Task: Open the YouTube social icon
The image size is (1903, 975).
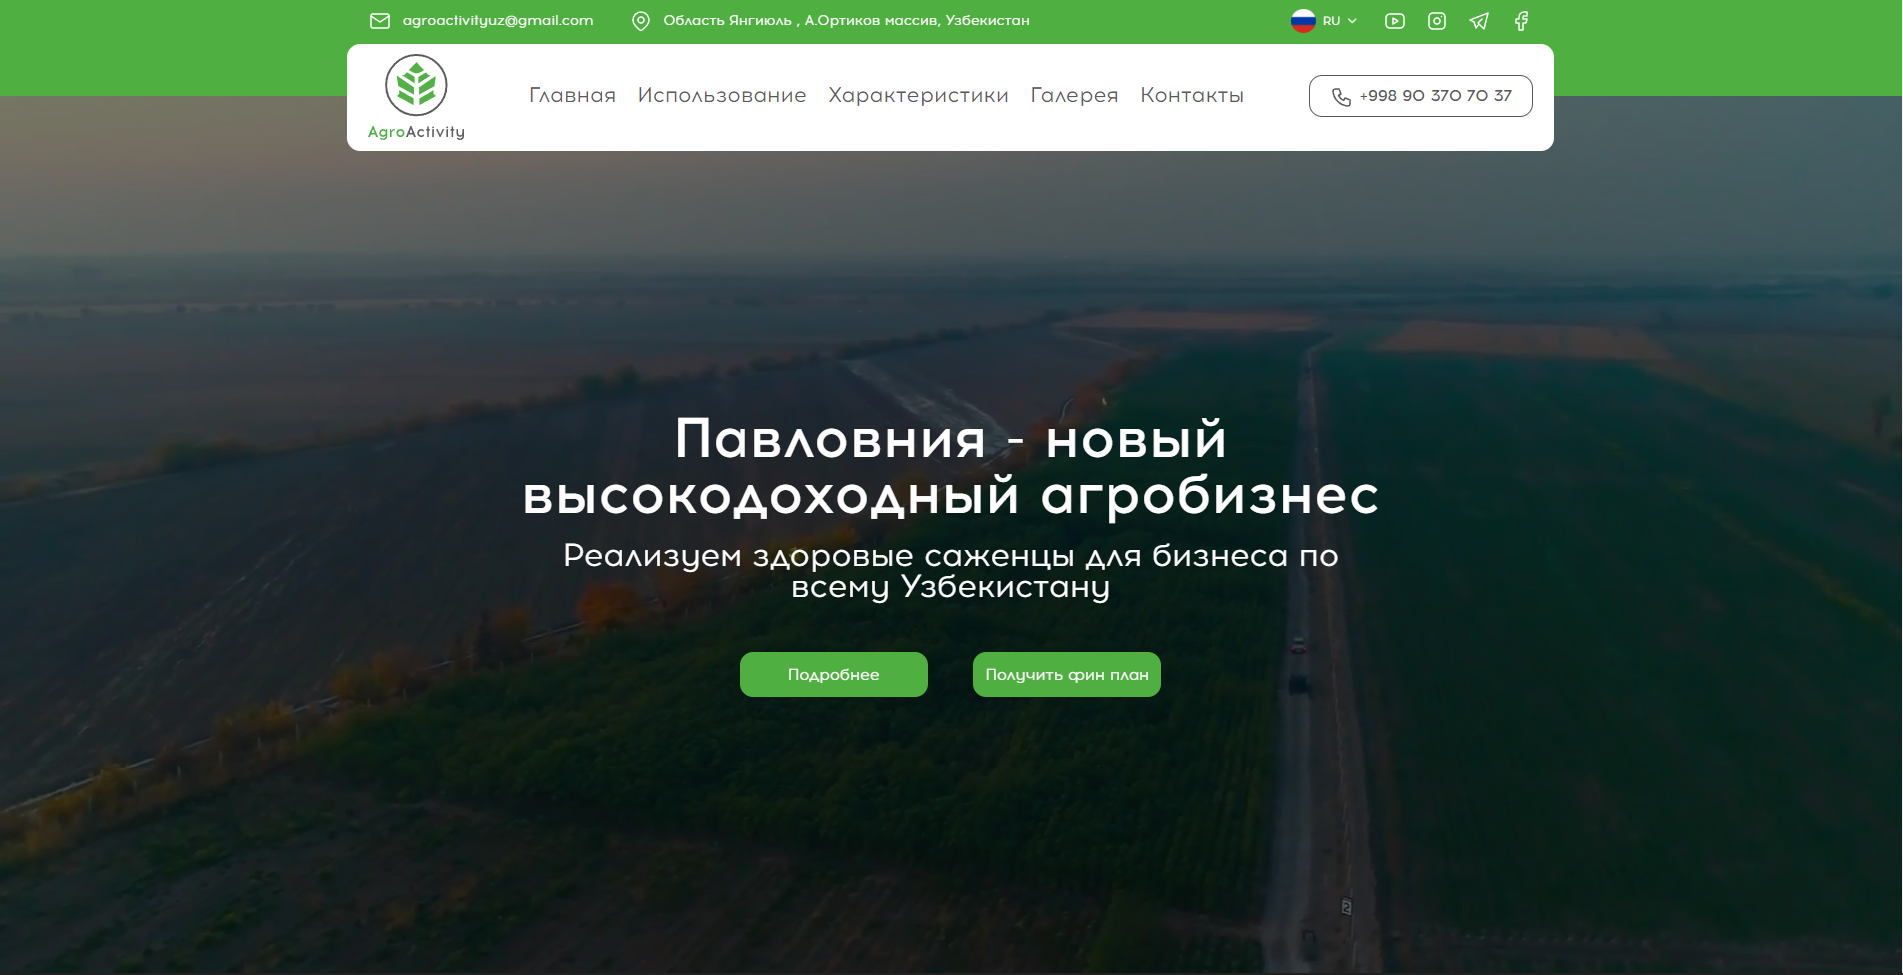Action: [x=1394, y=21]
